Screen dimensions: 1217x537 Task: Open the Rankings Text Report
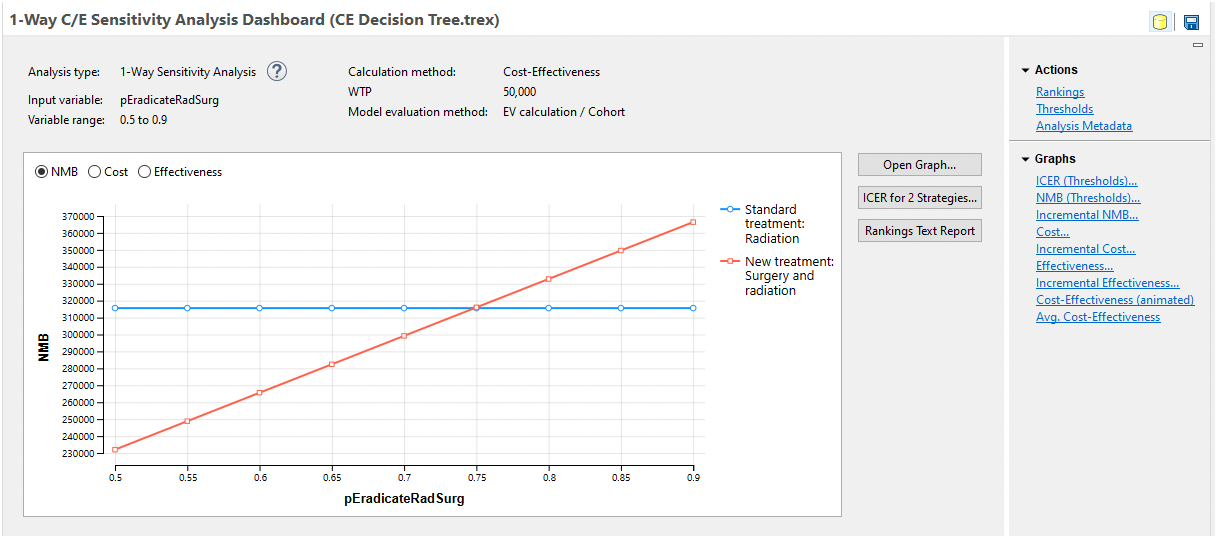(x=920, y=231)
